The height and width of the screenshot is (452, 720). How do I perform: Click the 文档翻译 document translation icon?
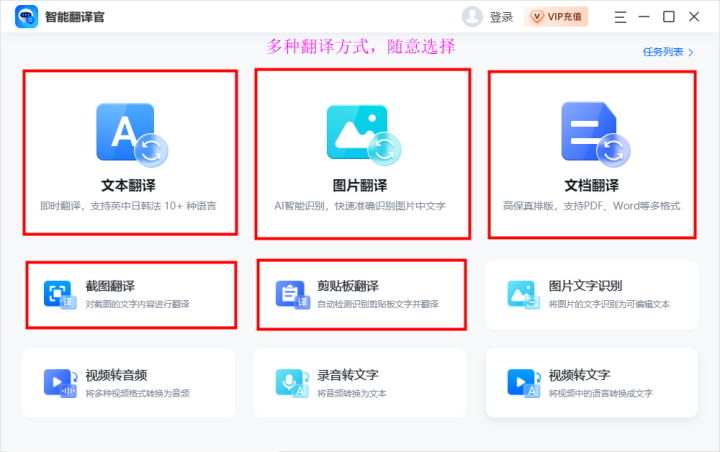point(592,133)
